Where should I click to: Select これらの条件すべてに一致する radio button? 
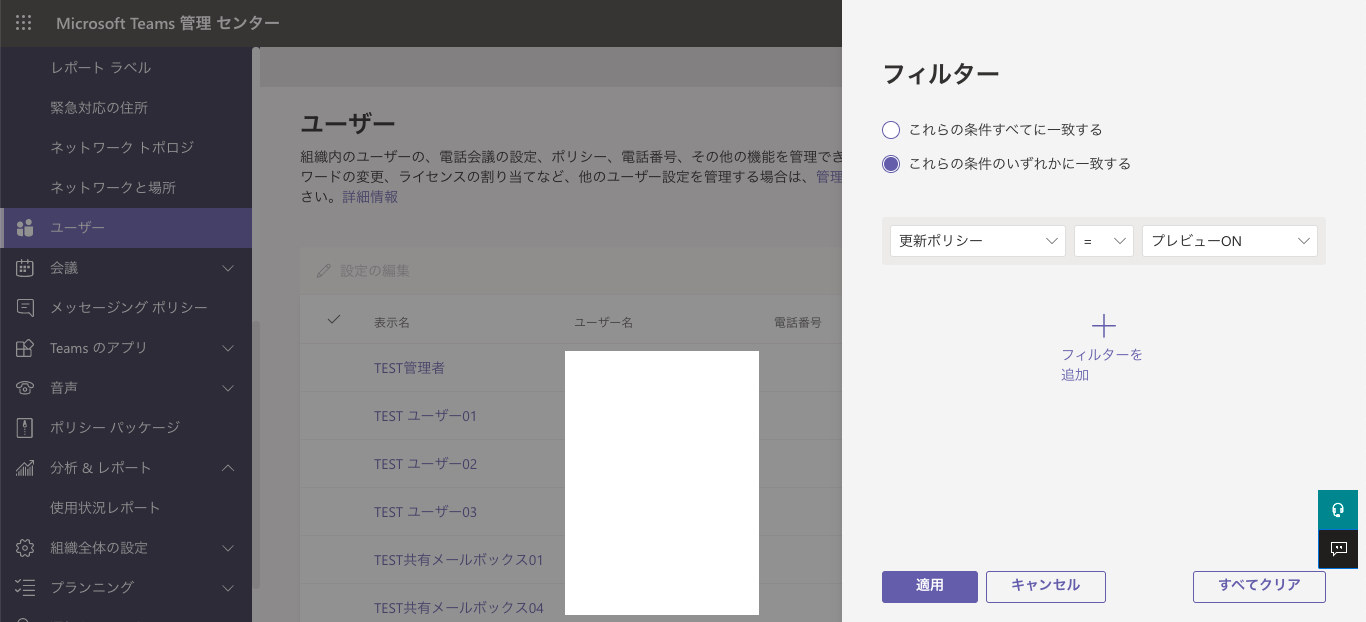(891, 130)
